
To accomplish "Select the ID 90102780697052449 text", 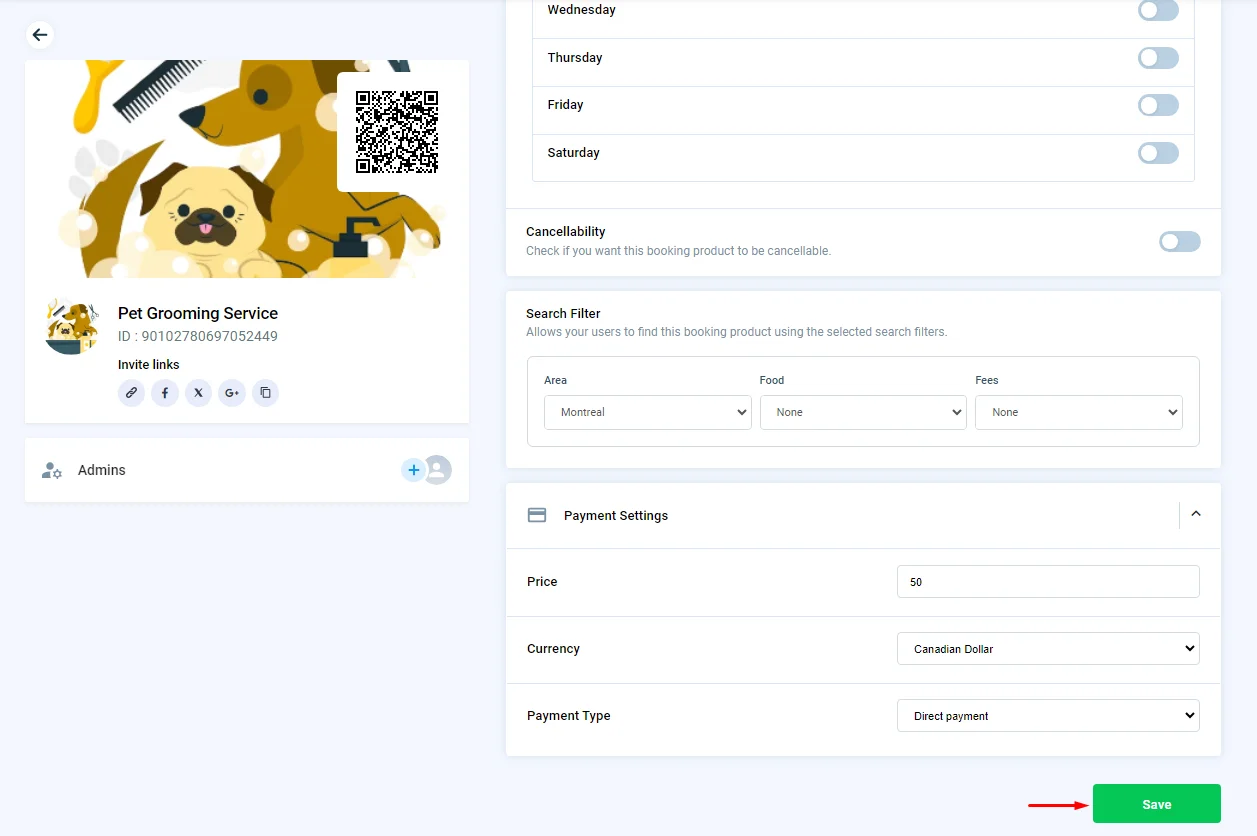I will [x=198, y=337].
